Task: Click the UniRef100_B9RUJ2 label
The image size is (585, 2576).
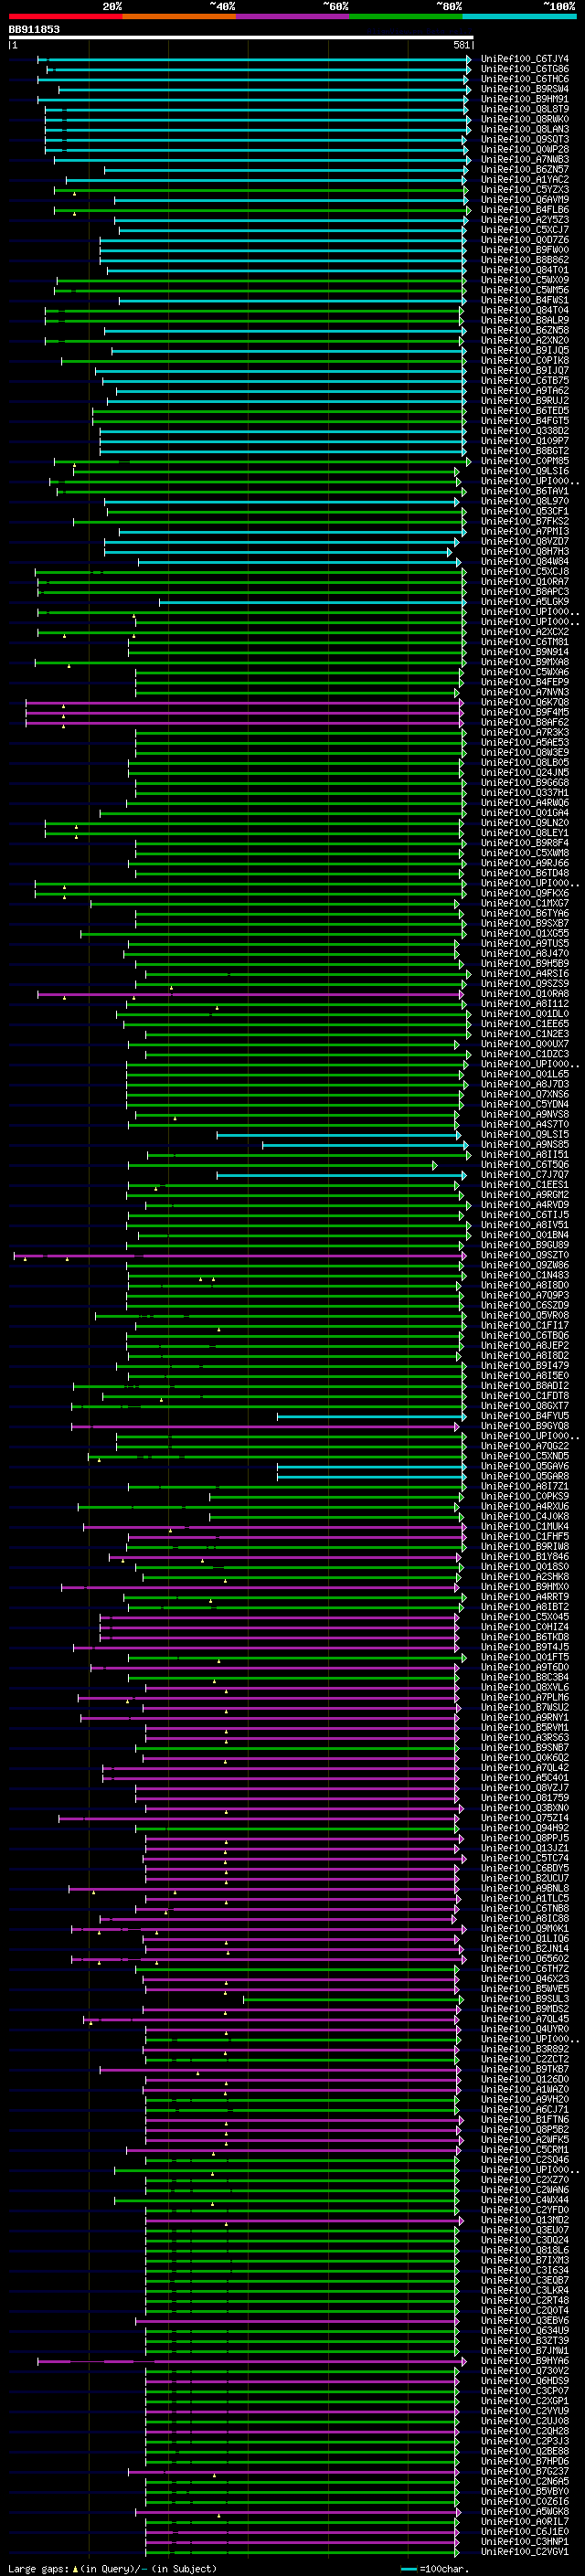Action: coord(525,400)
